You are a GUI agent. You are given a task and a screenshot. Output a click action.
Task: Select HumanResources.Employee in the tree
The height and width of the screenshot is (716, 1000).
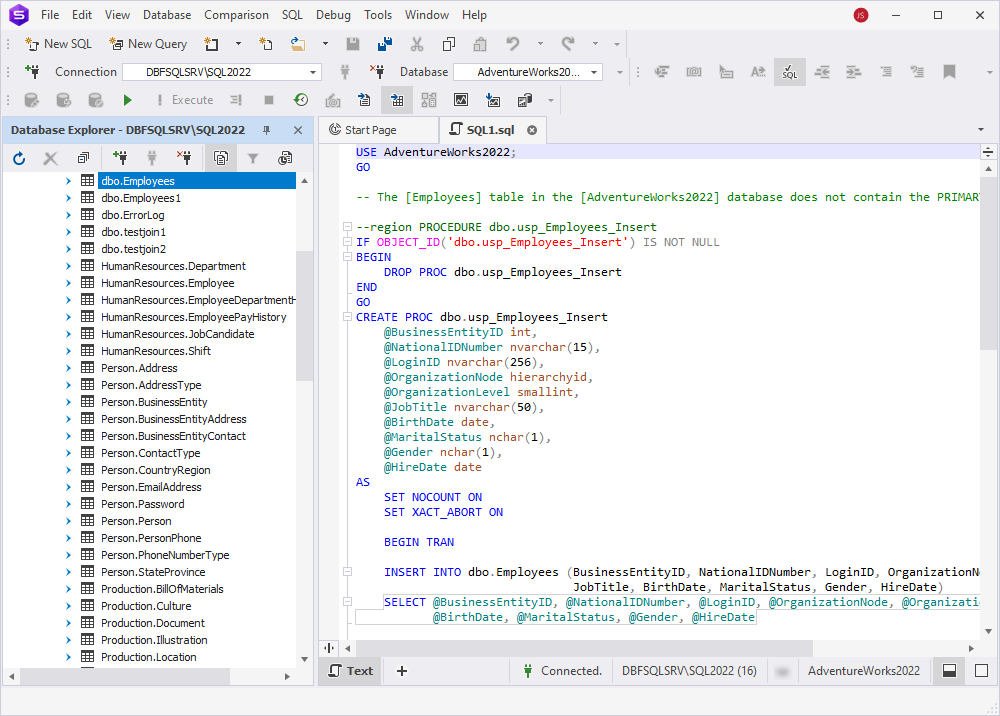click(x=168, y=283)
